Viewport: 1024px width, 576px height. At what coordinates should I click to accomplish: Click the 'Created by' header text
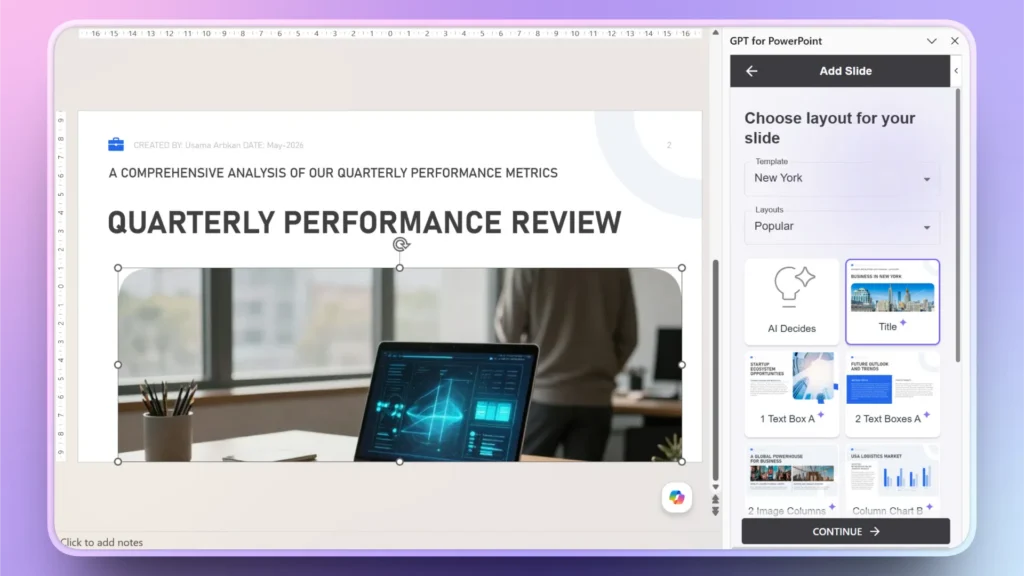tap(218, 145)
